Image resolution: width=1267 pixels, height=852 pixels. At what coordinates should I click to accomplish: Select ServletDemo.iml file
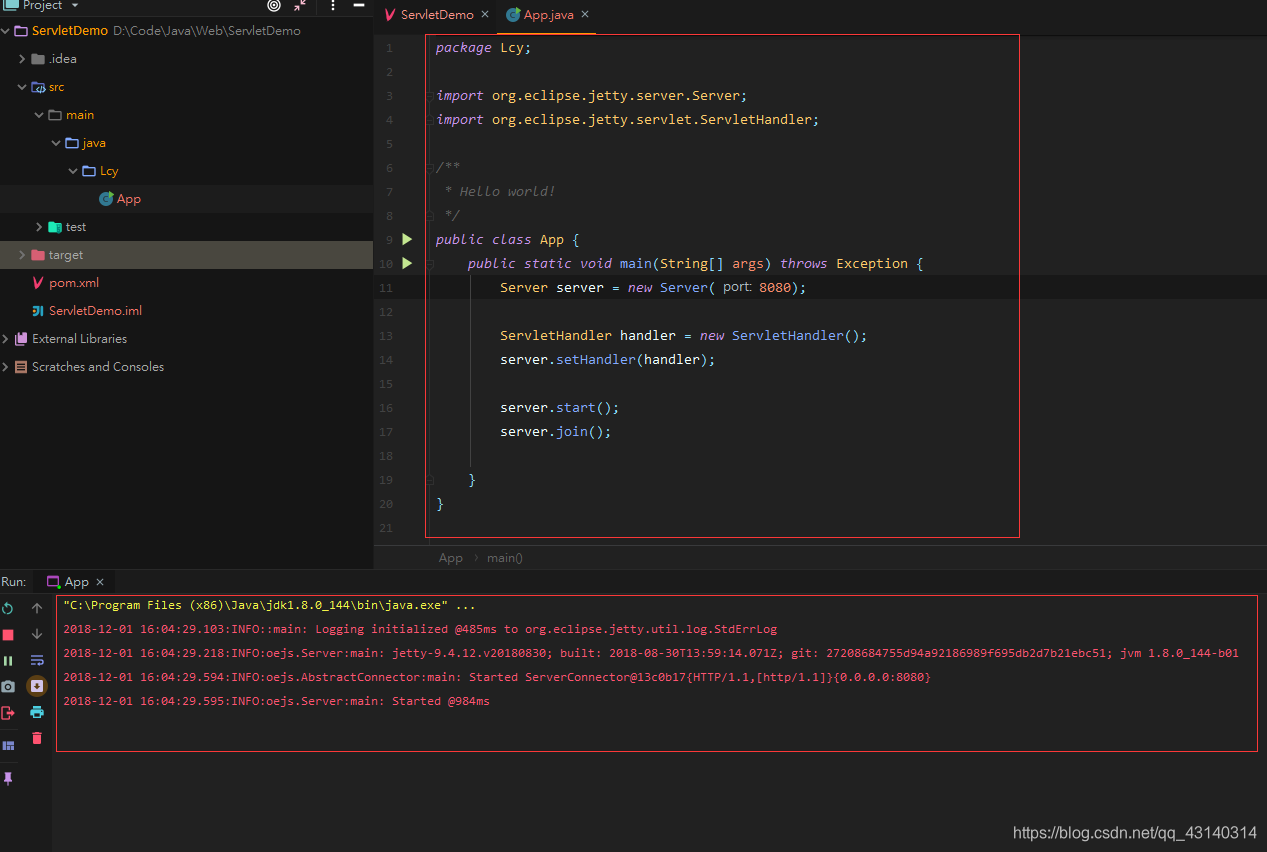186,311
